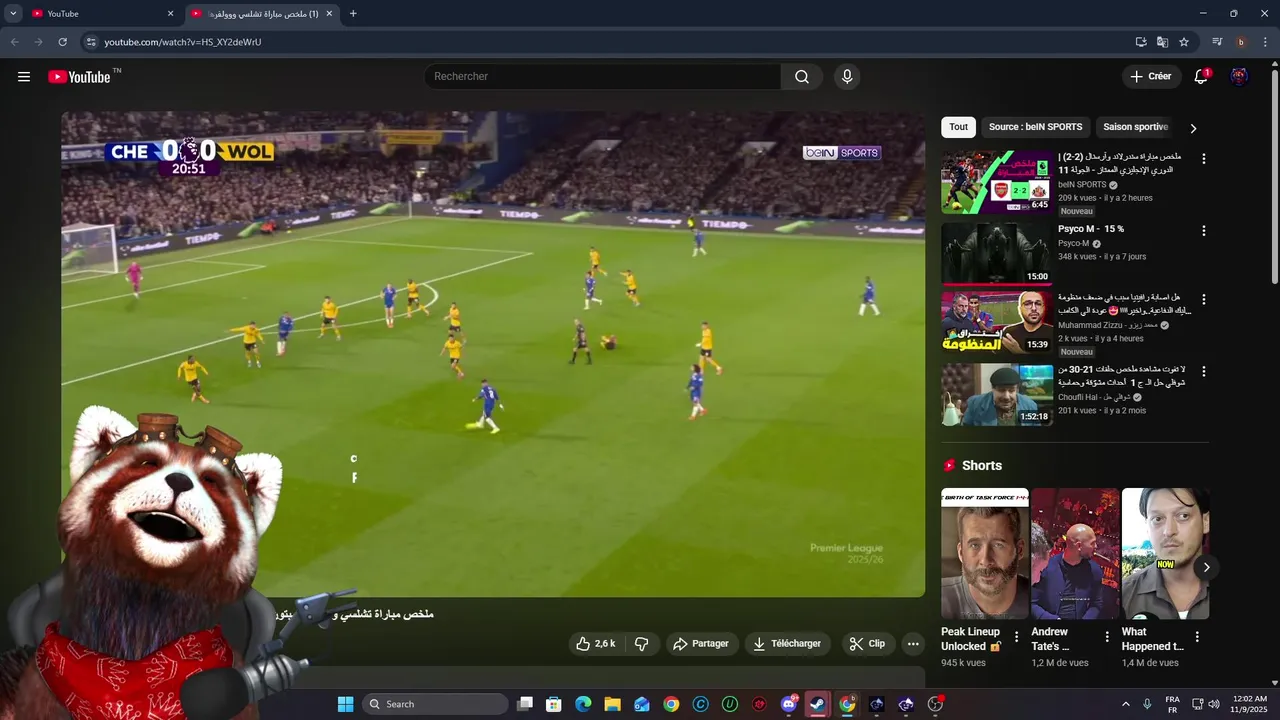
Task: Open the notifications bell
Action: [x=1202, y=77]
